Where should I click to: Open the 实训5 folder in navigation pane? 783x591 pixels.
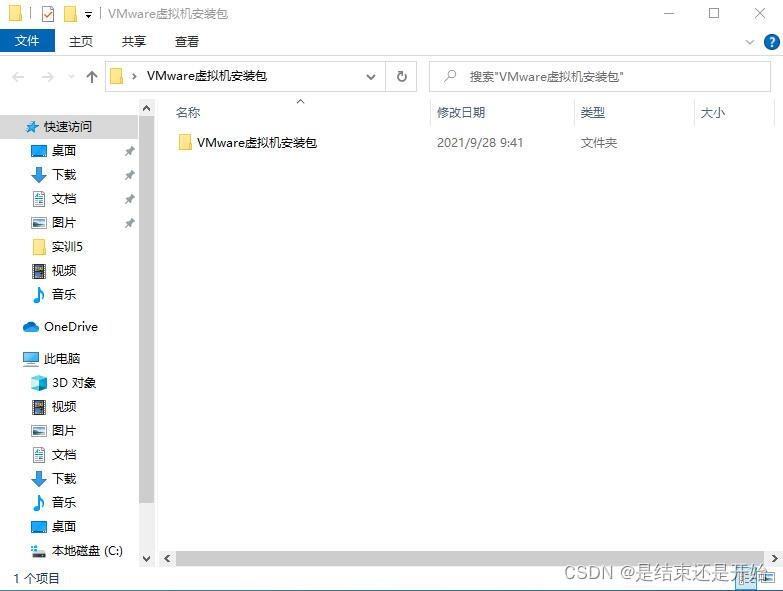(x=67, y=247)
